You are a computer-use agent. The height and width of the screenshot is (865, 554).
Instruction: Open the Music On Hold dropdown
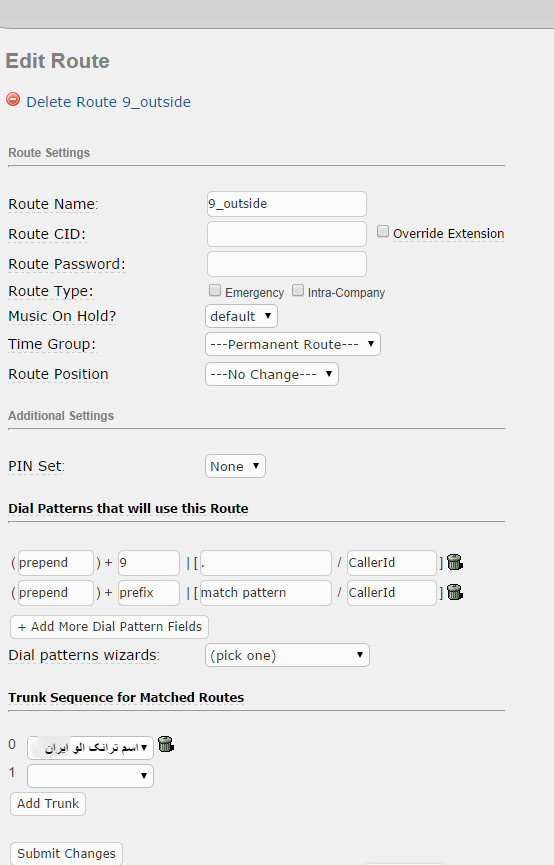[241, 317]
